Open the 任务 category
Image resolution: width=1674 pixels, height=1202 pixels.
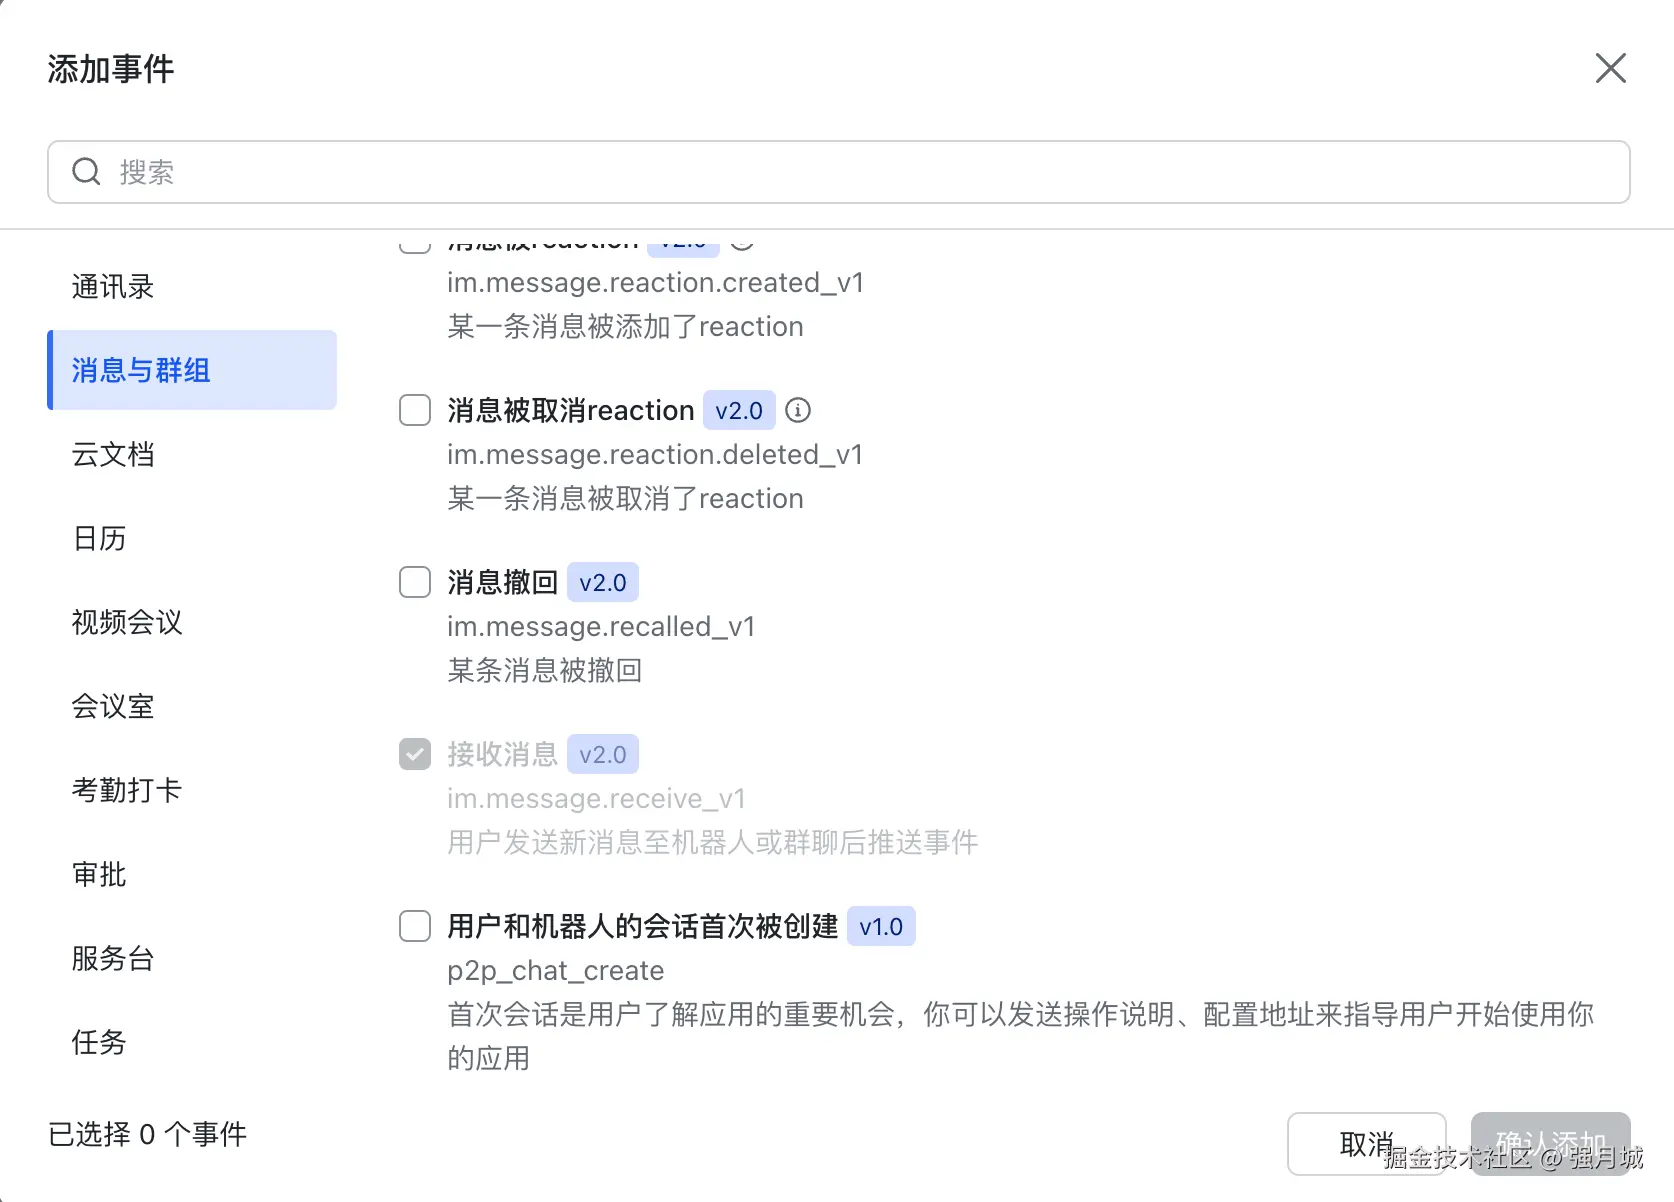99,1043
